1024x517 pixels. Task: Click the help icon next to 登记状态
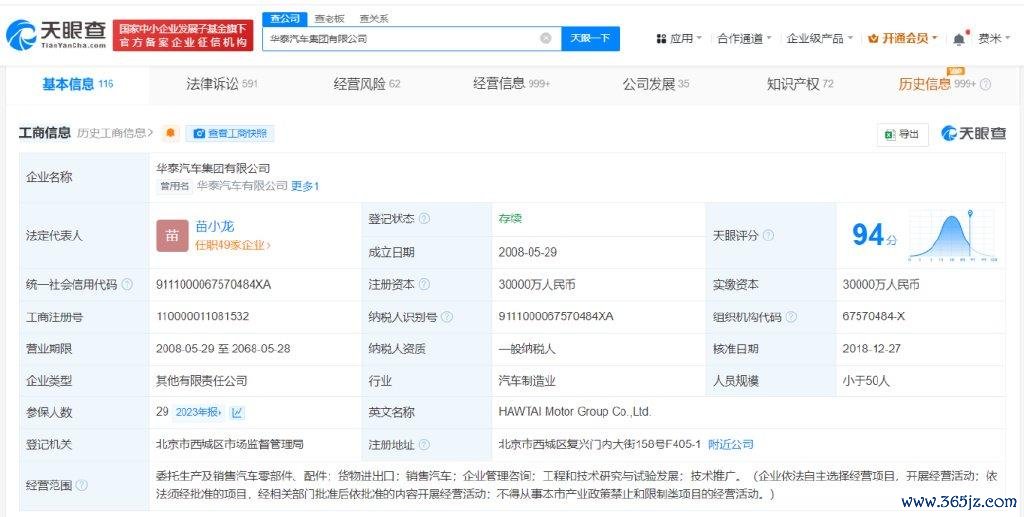click(424, 219)
